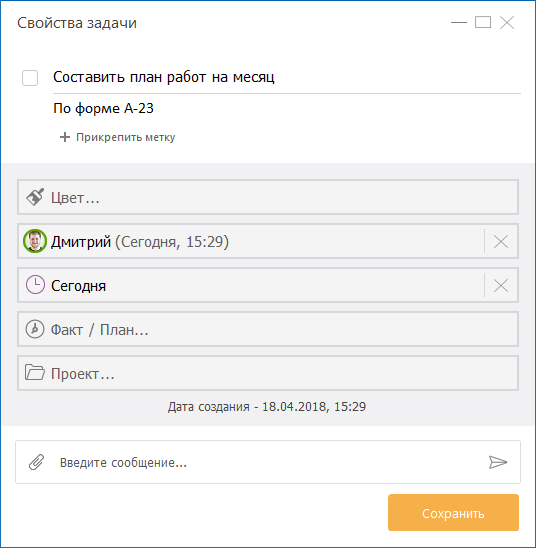The width and height of the screenshot is (536, 548).
Task: Open the Проект selection field
Action: [x=268, y=373]
